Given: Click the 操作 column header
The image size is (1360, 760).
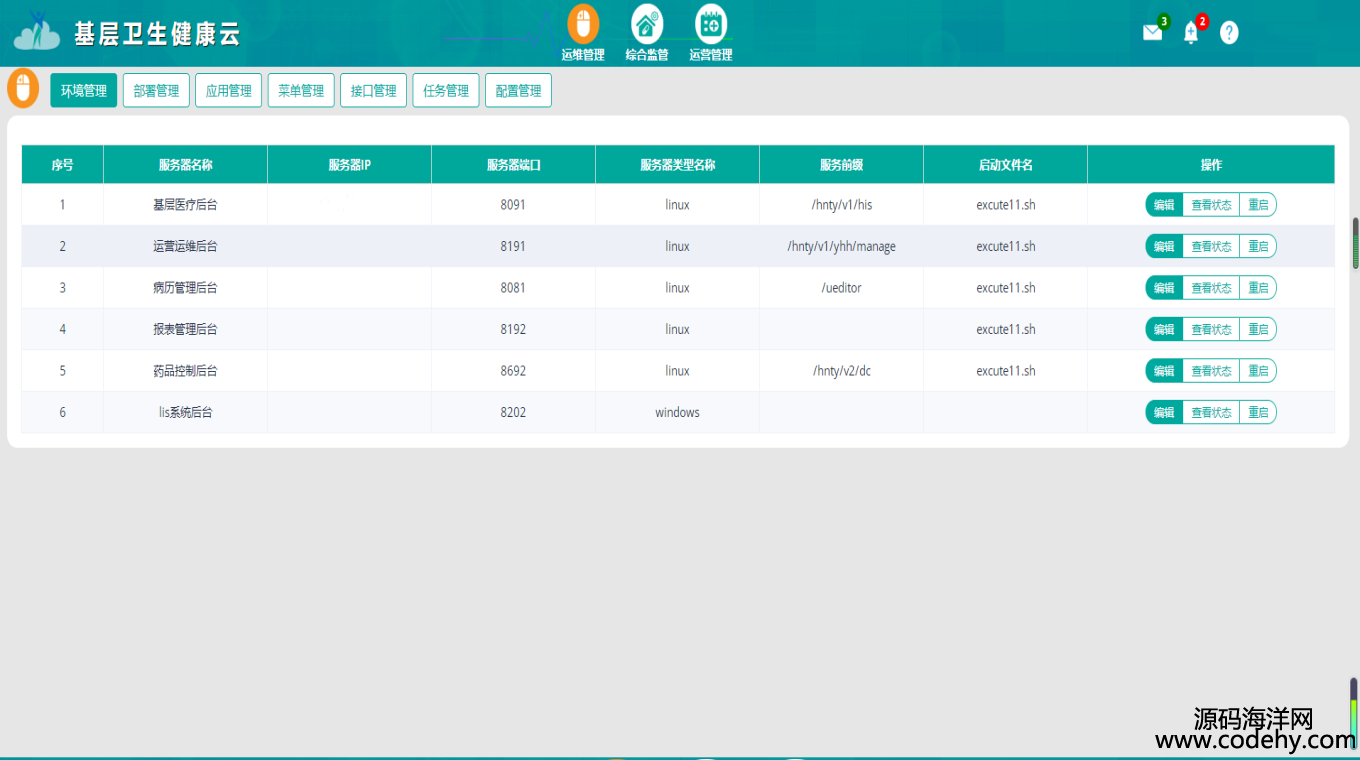Looking at the screenshot, I should point(1211,165).
